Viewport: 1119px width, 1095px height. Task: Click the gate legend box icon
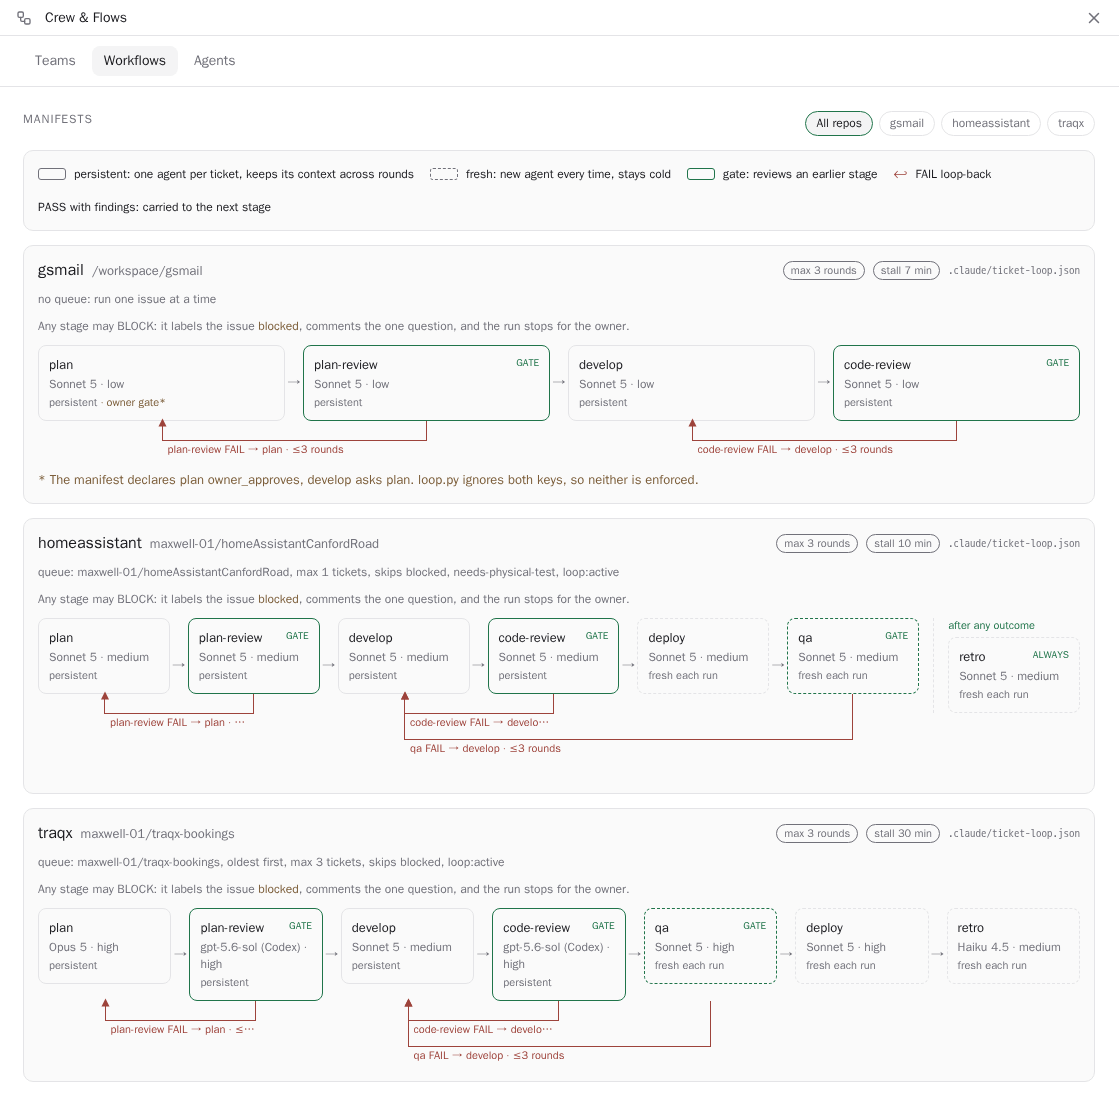point(701,174)
